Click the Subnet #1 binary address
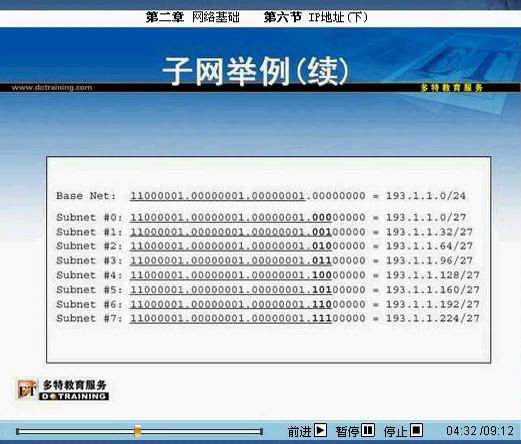This screenshot has width=521, height=444. tap(248, 232)
